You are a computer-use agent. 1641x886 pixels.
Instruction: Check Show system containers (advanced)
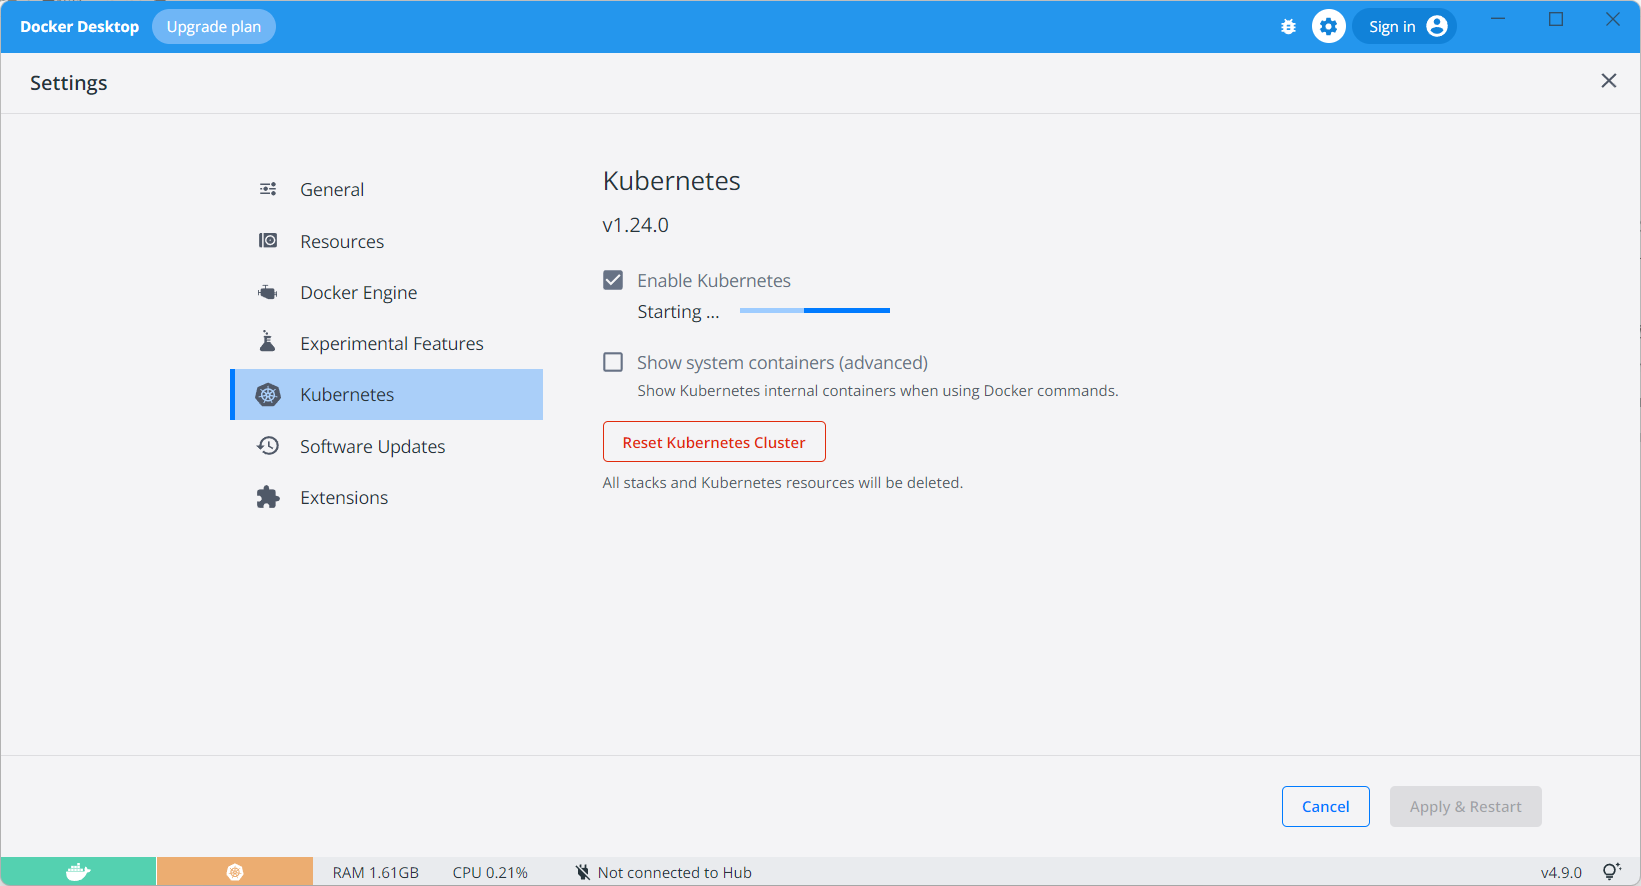[613, 362]
